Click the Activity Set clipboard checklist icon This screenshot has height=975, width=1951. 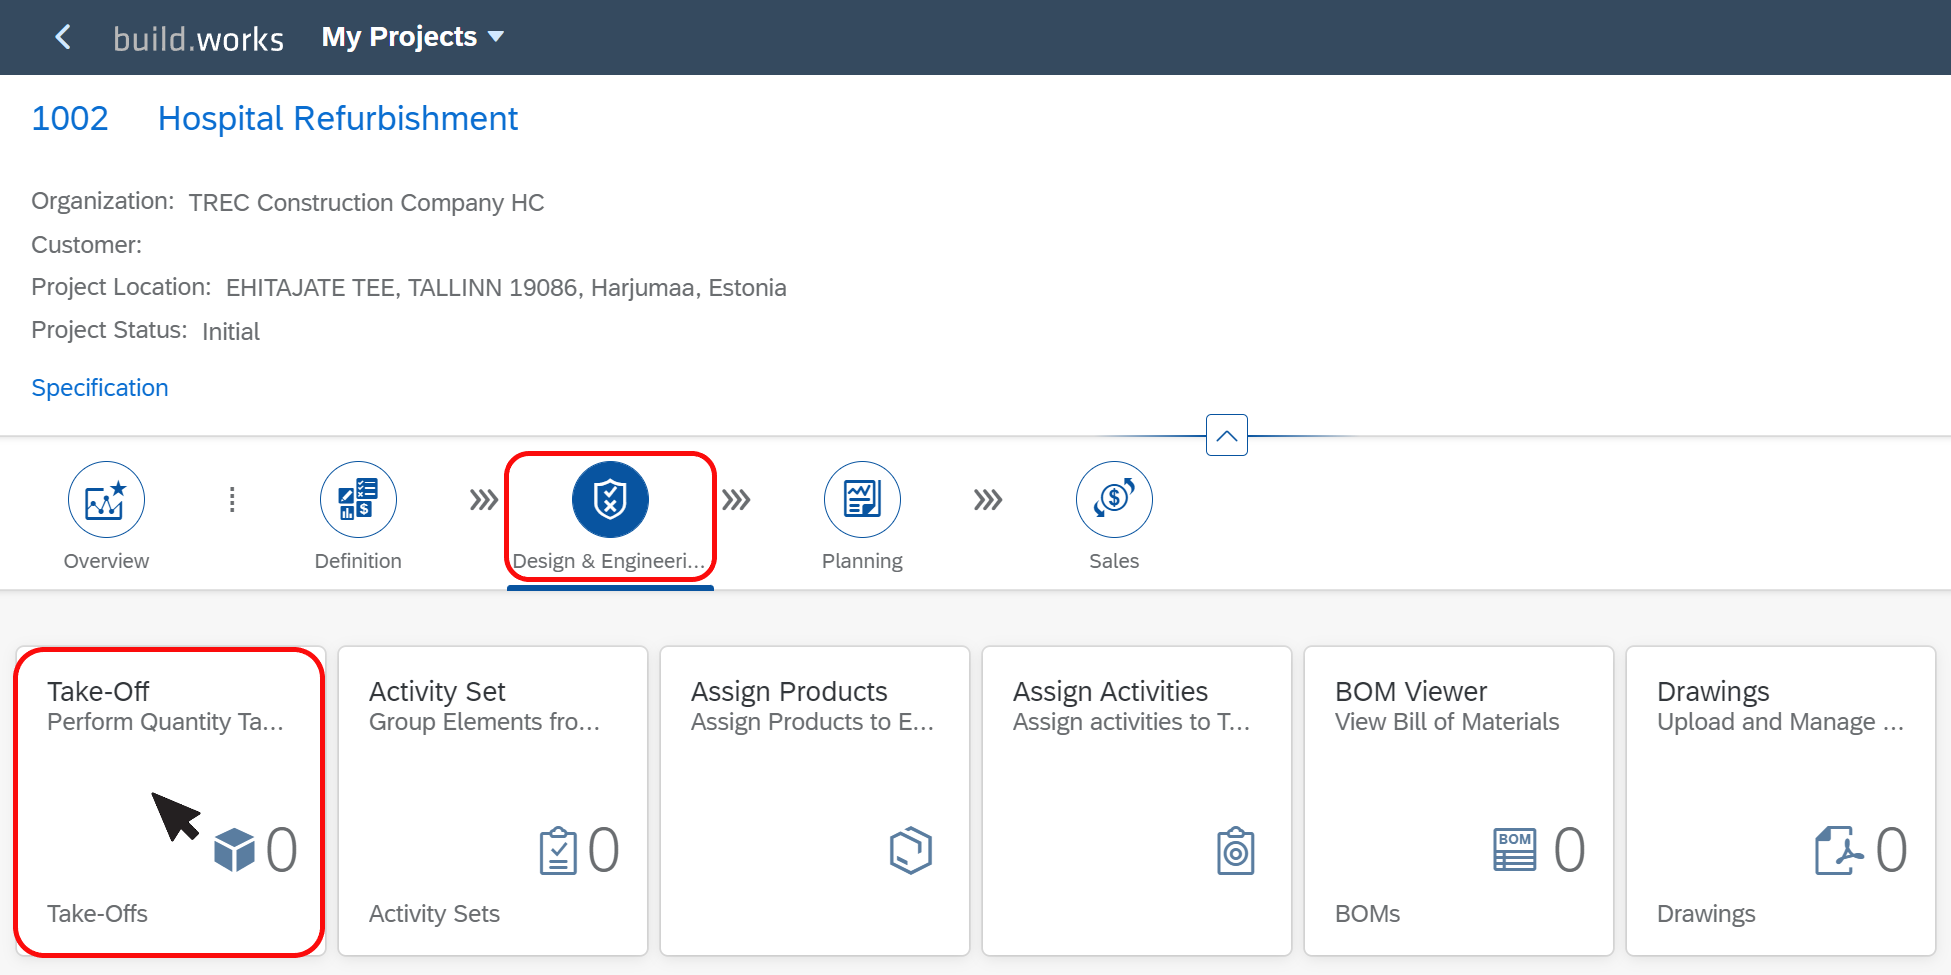(558, 851)
